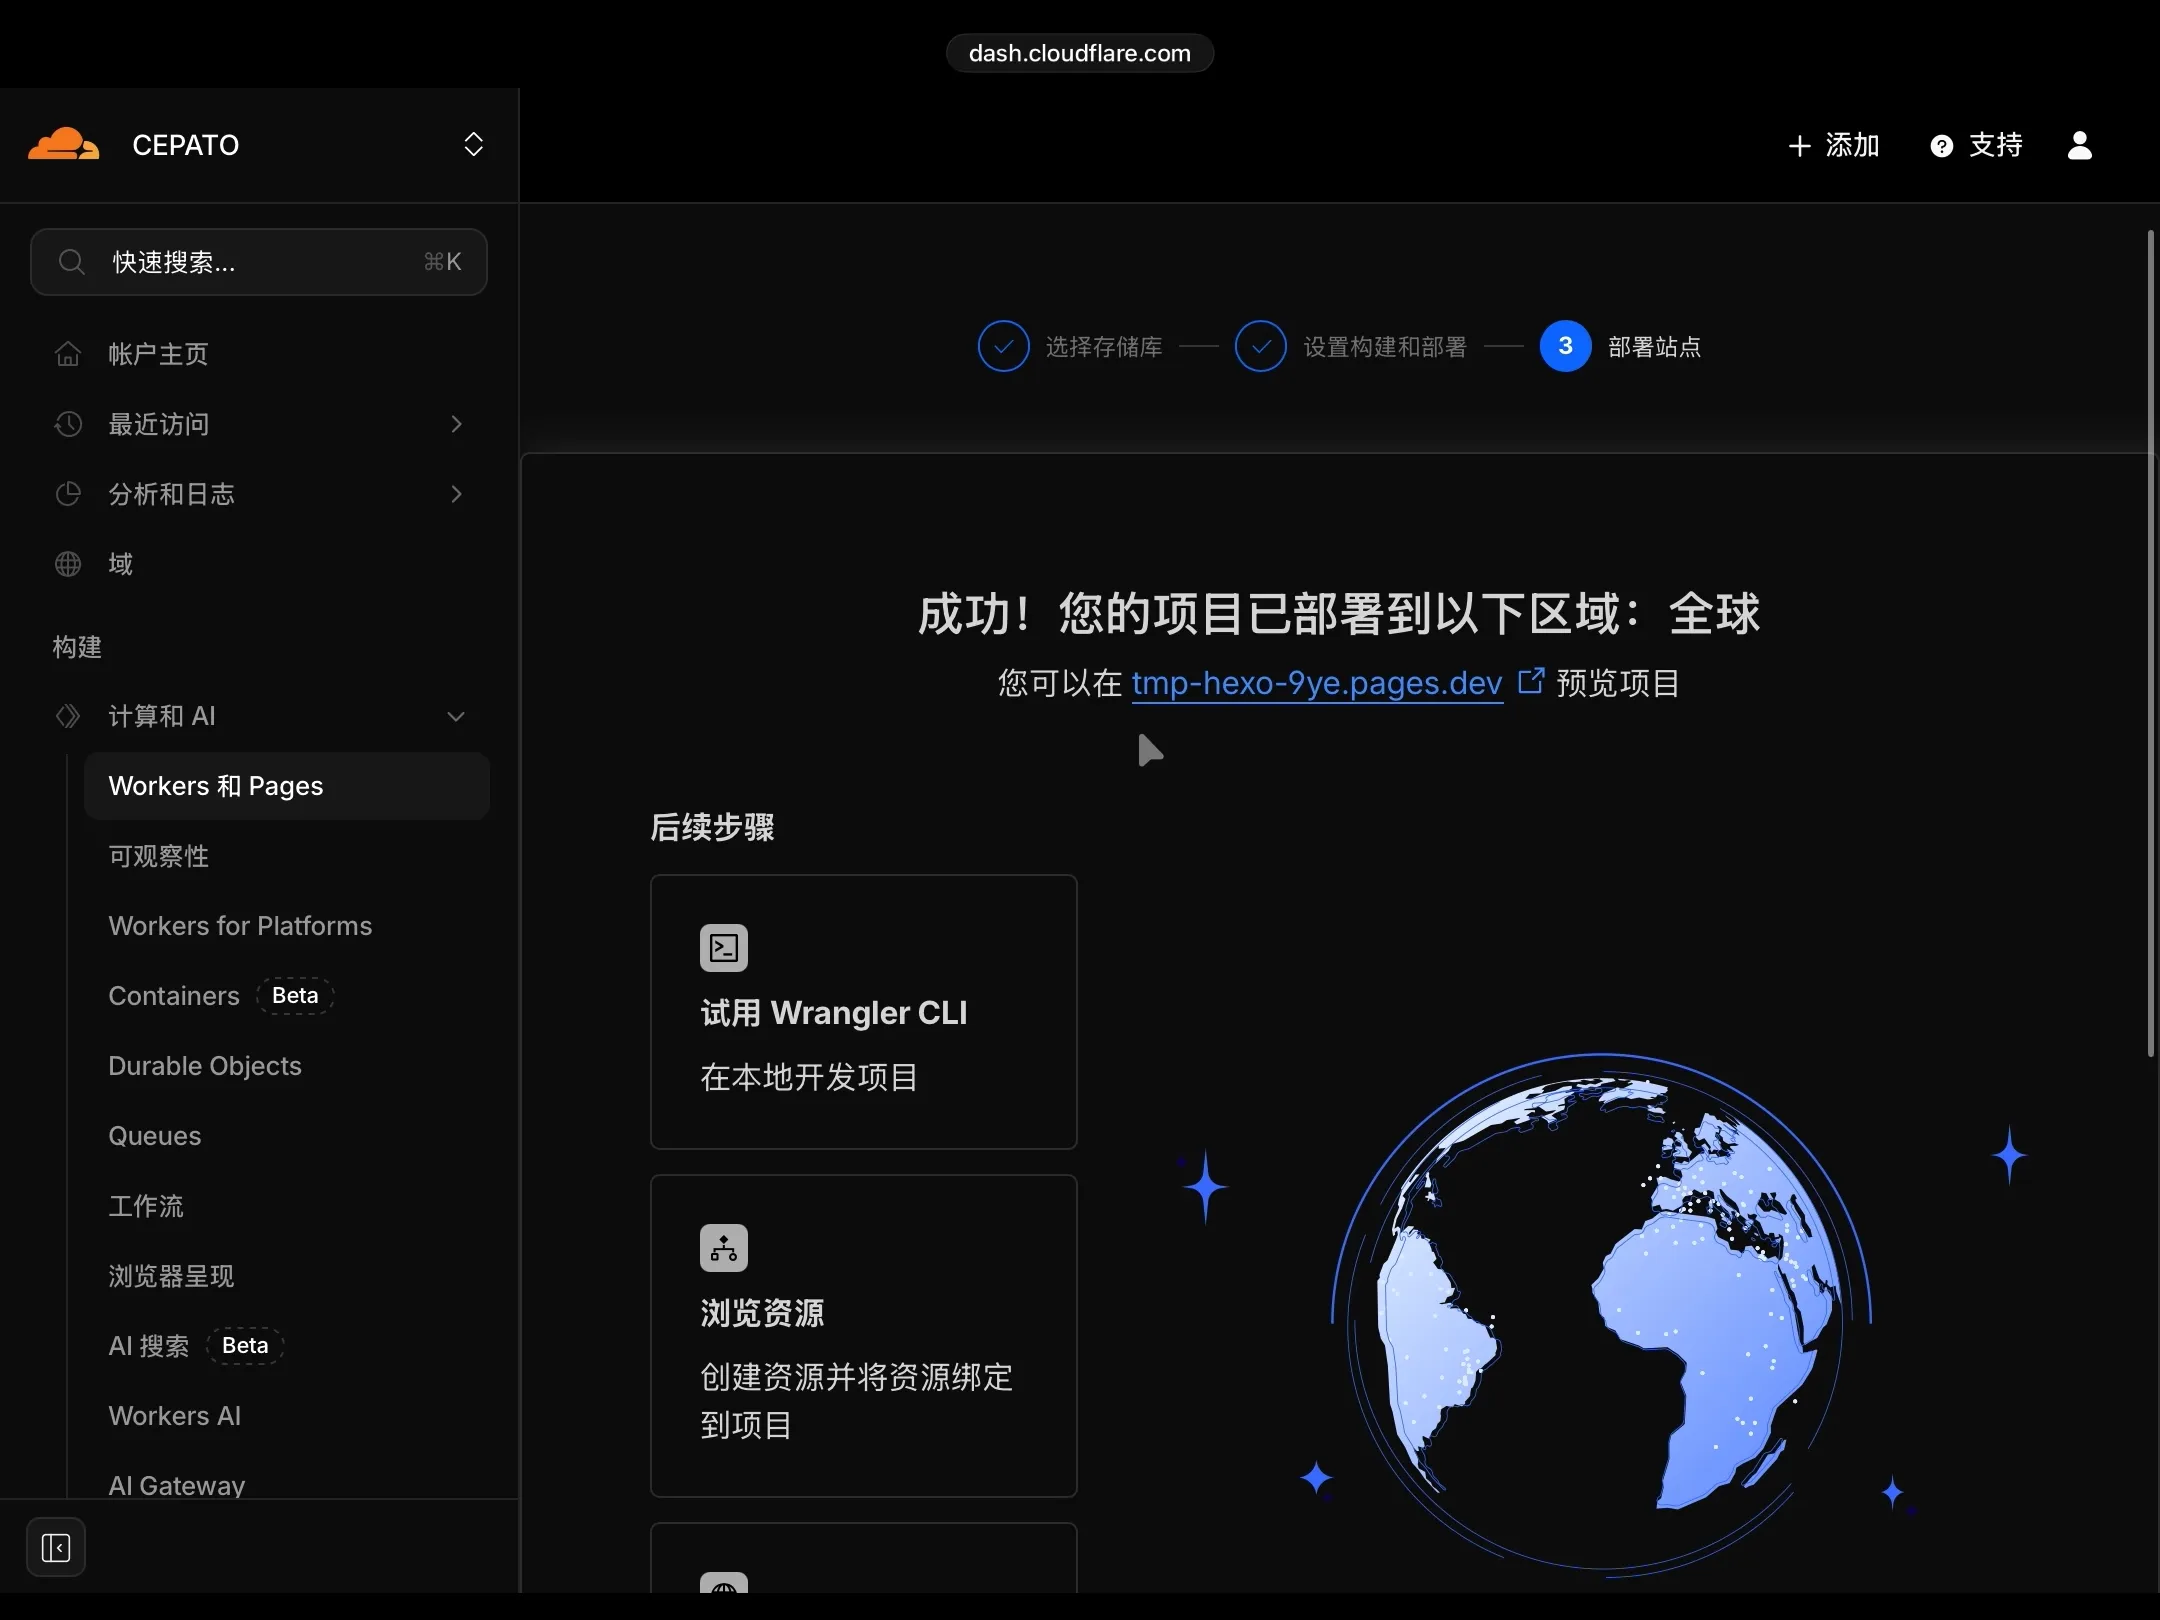Click the 快速搜索 search field
Image resolution: width=2160 pixels, height=1620 pixels.
pos(259,262)
